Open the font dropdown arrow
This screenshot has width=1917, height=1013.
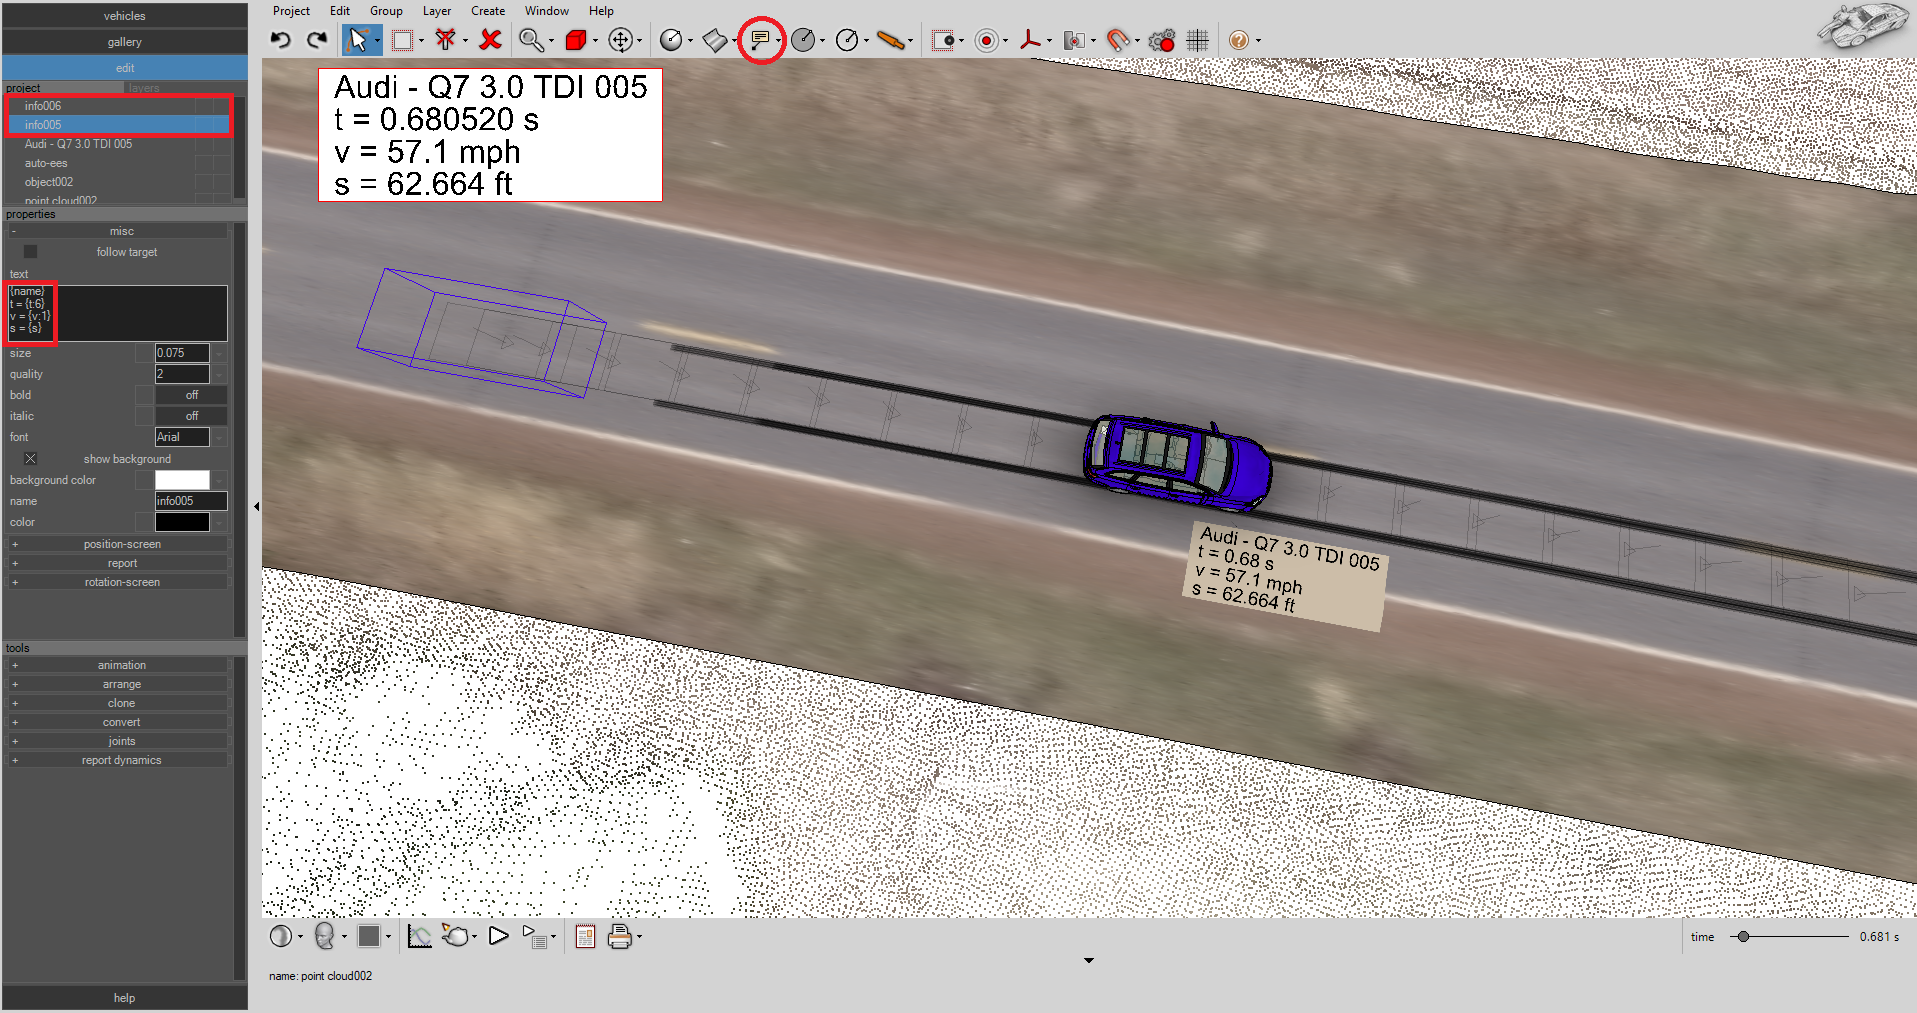[x=219, y=437]
